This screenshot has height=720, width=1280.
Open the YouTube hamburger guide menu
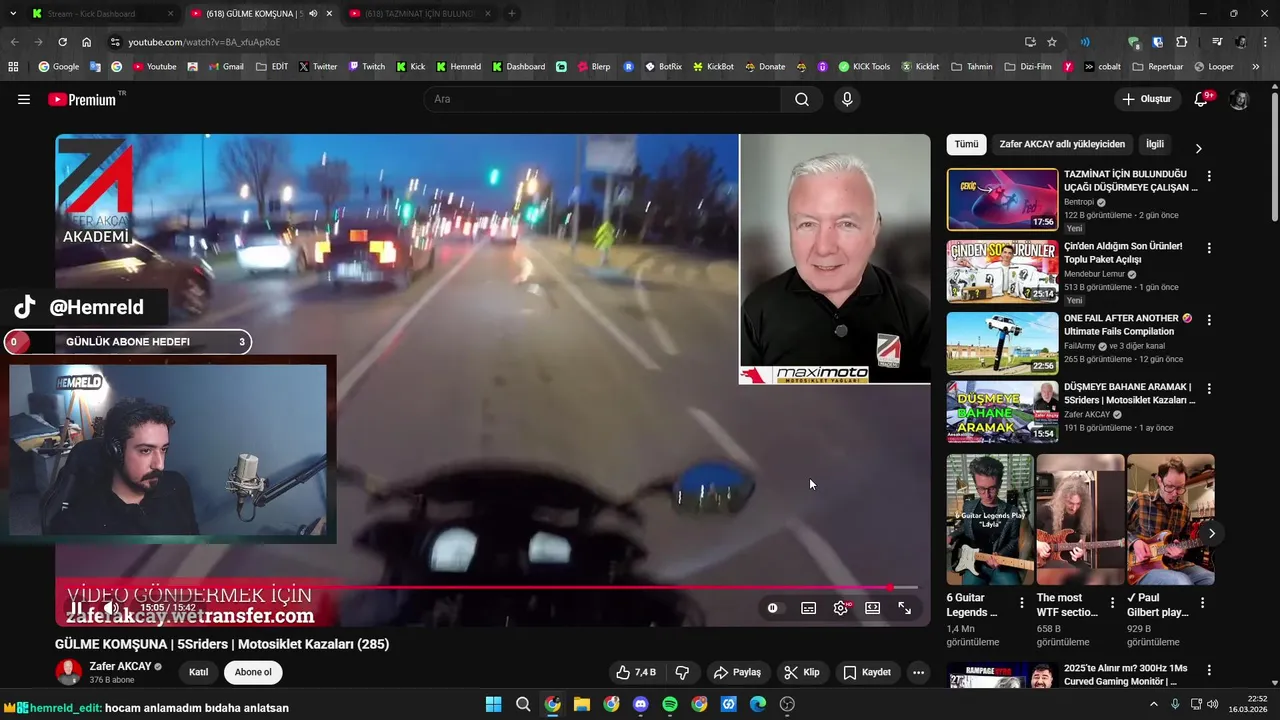[x=24, y=99]
